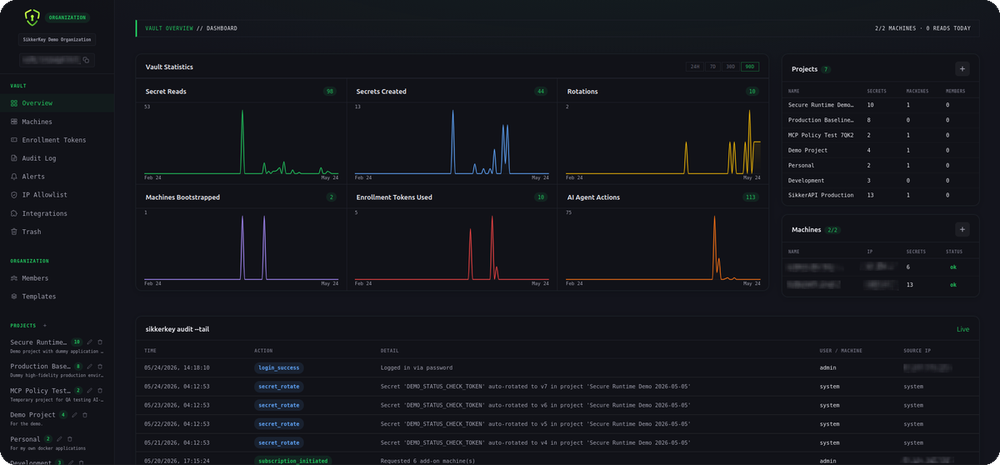This screenshot has width=1000, height=465.
Task: Click the Audit Log document icon
Action: tap(14, 158)
